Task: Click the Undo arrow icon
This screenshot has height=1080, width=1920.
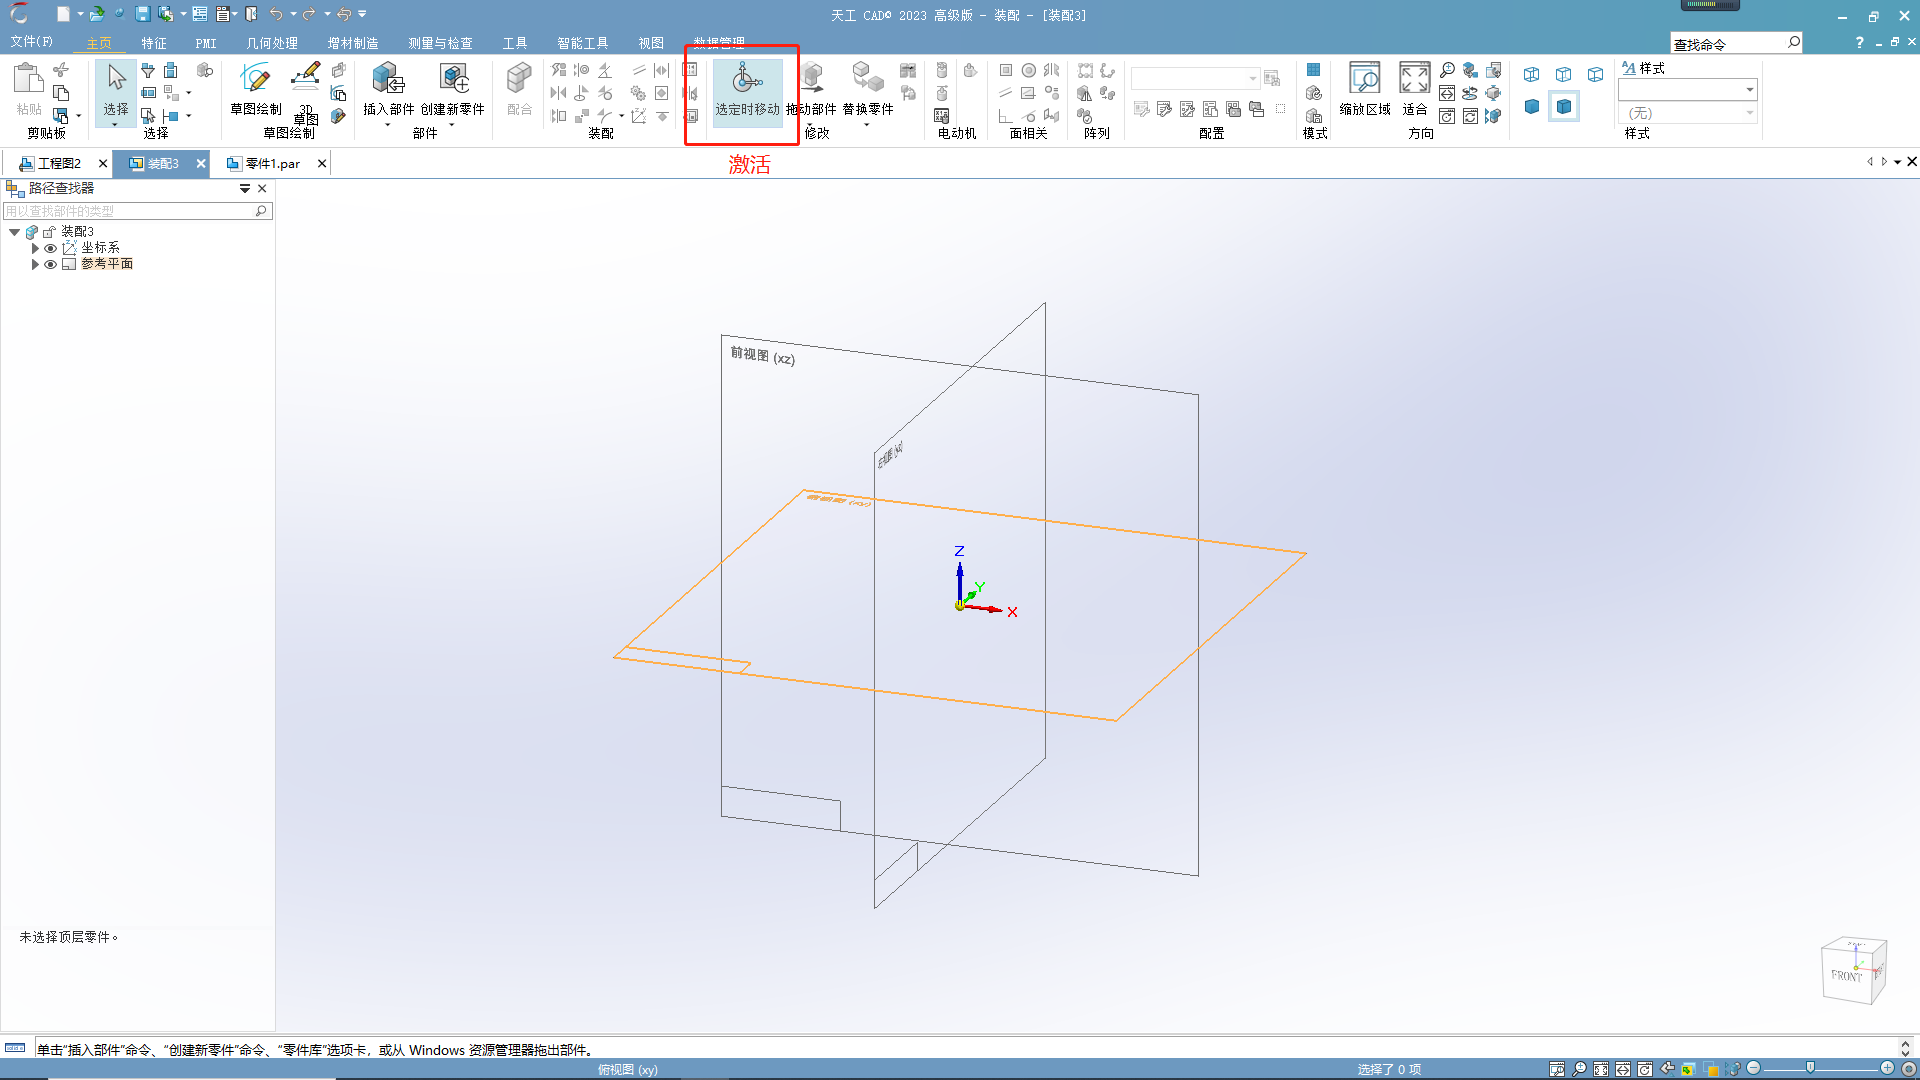Action: point(275,14)
